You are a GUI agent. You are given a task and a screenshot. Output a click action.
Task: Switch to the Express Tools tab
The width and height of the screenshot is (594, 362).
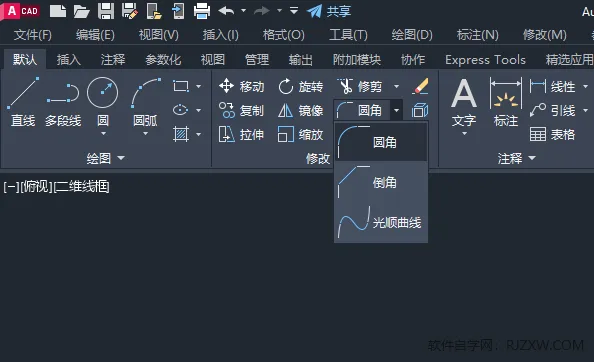(x=485, y=59)
